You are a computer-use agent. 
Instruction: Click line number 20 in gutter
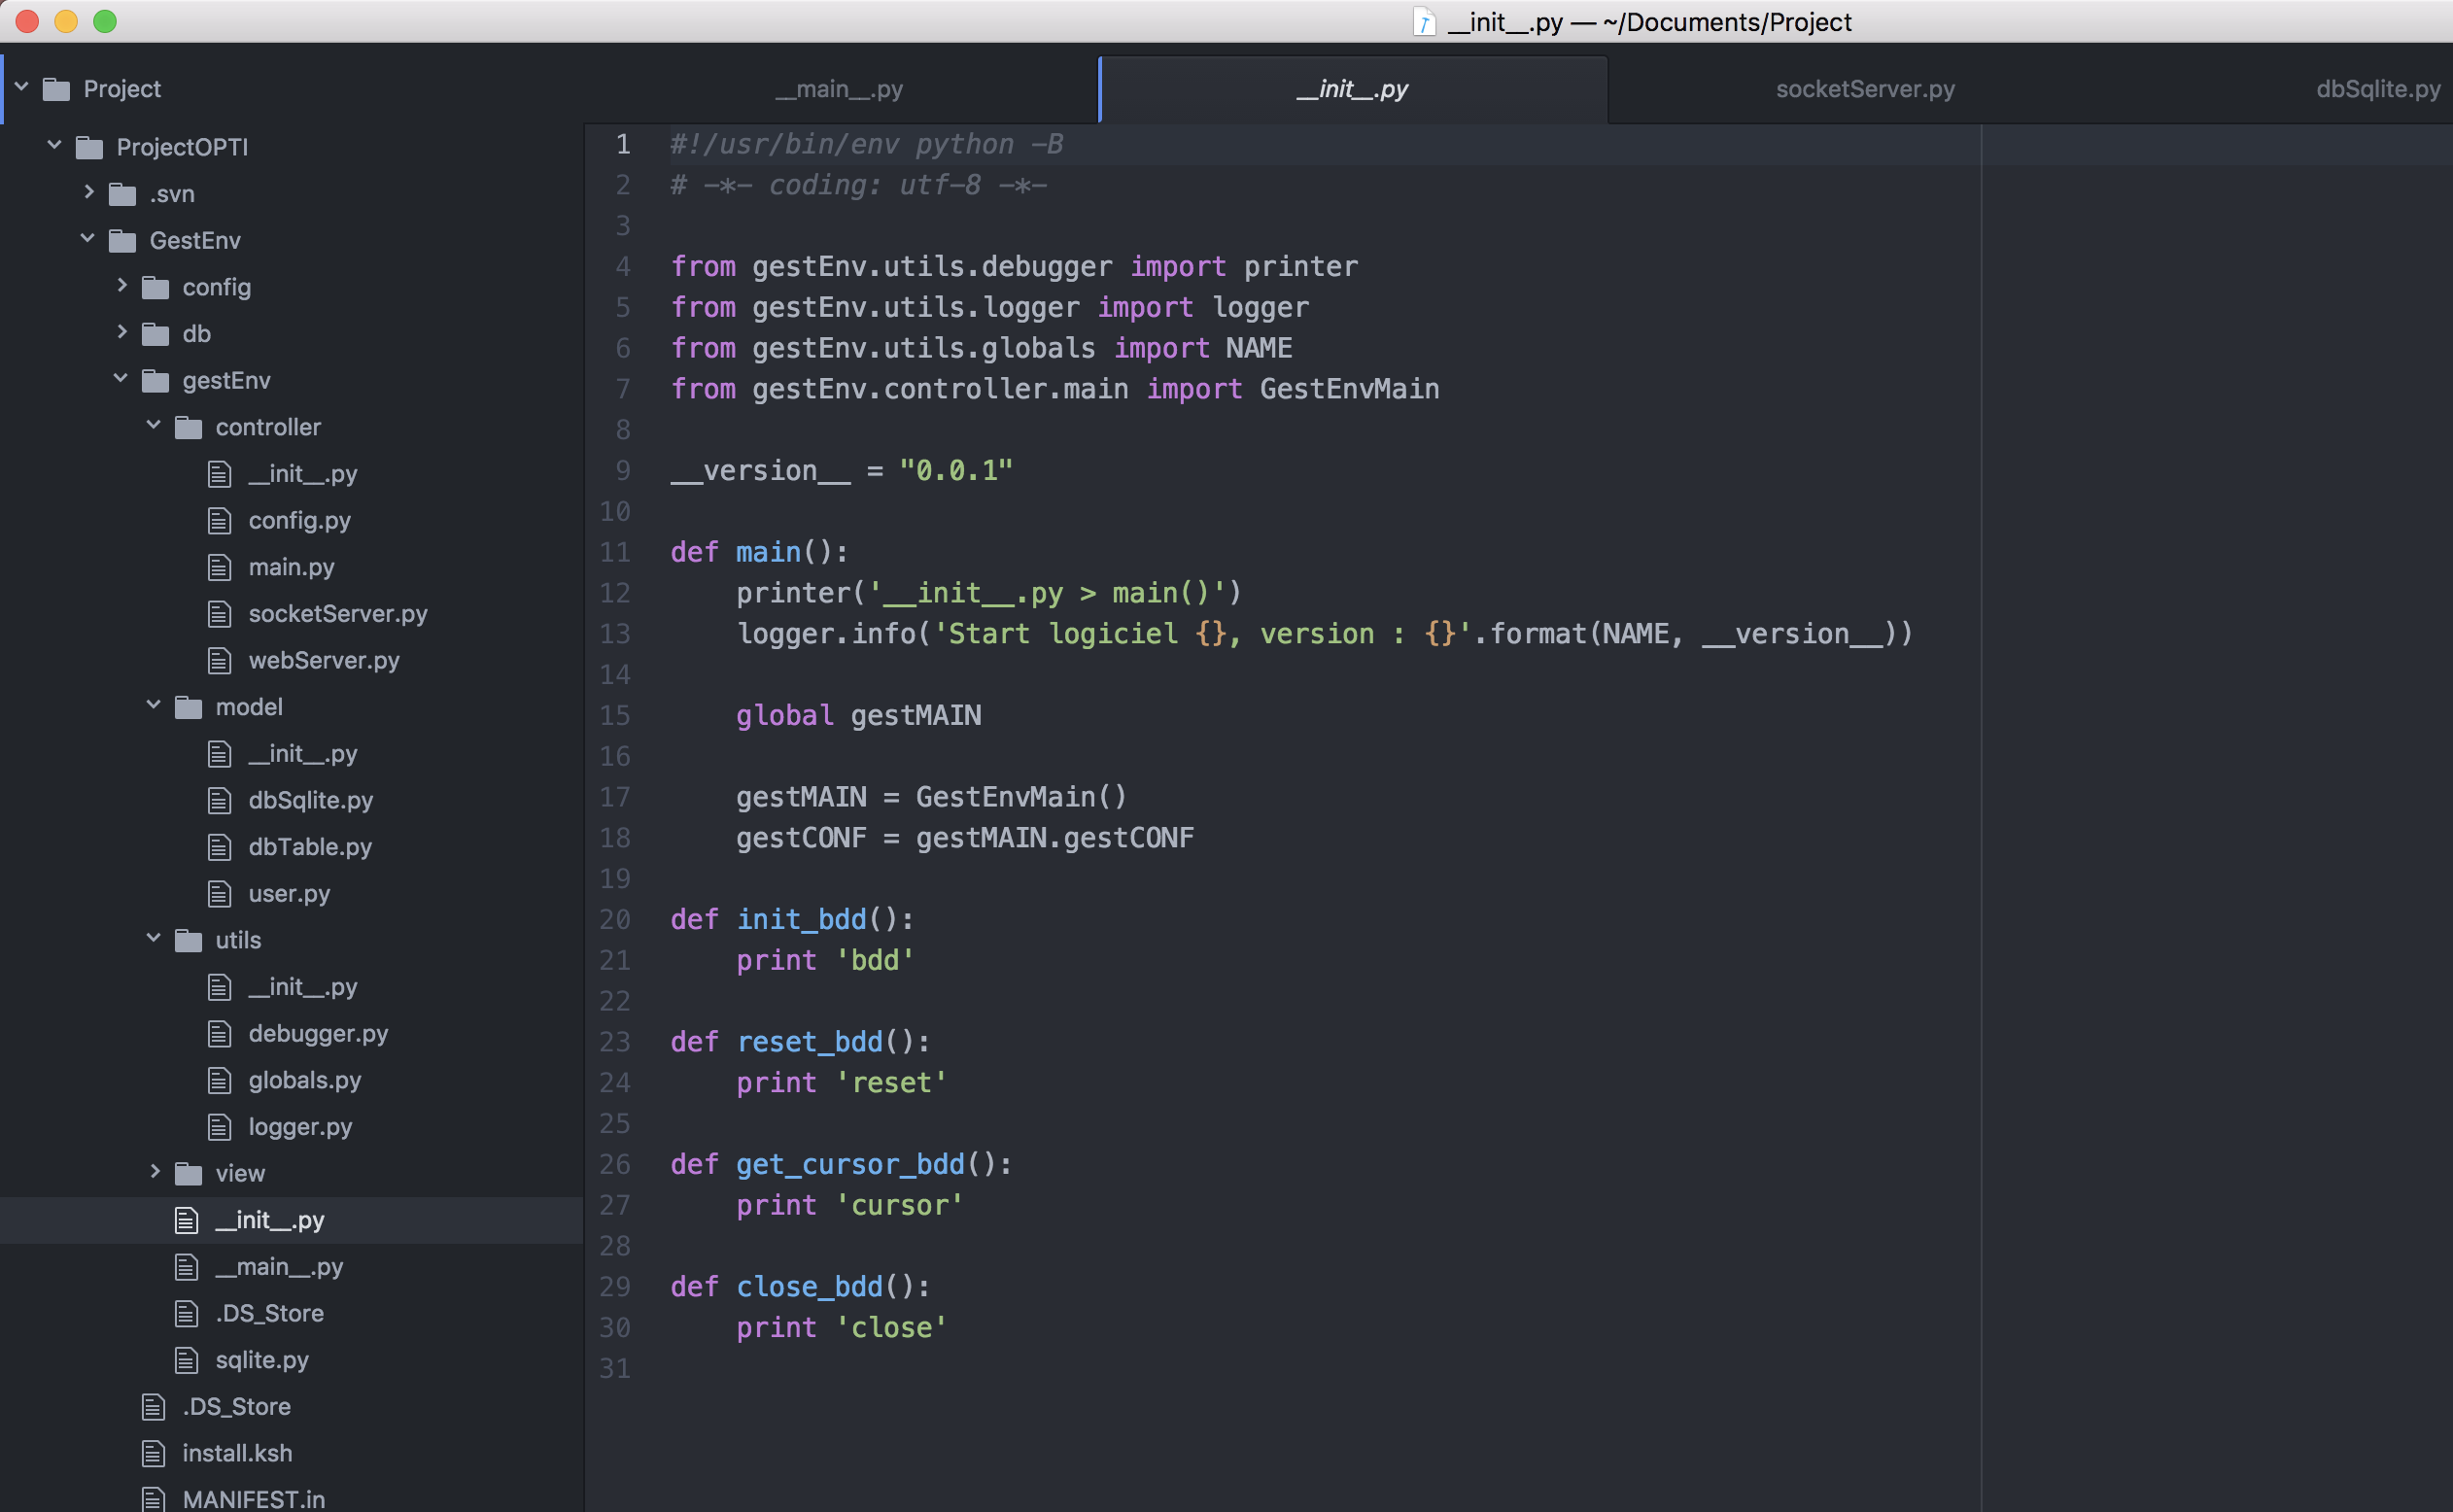[x=615, y=919]
